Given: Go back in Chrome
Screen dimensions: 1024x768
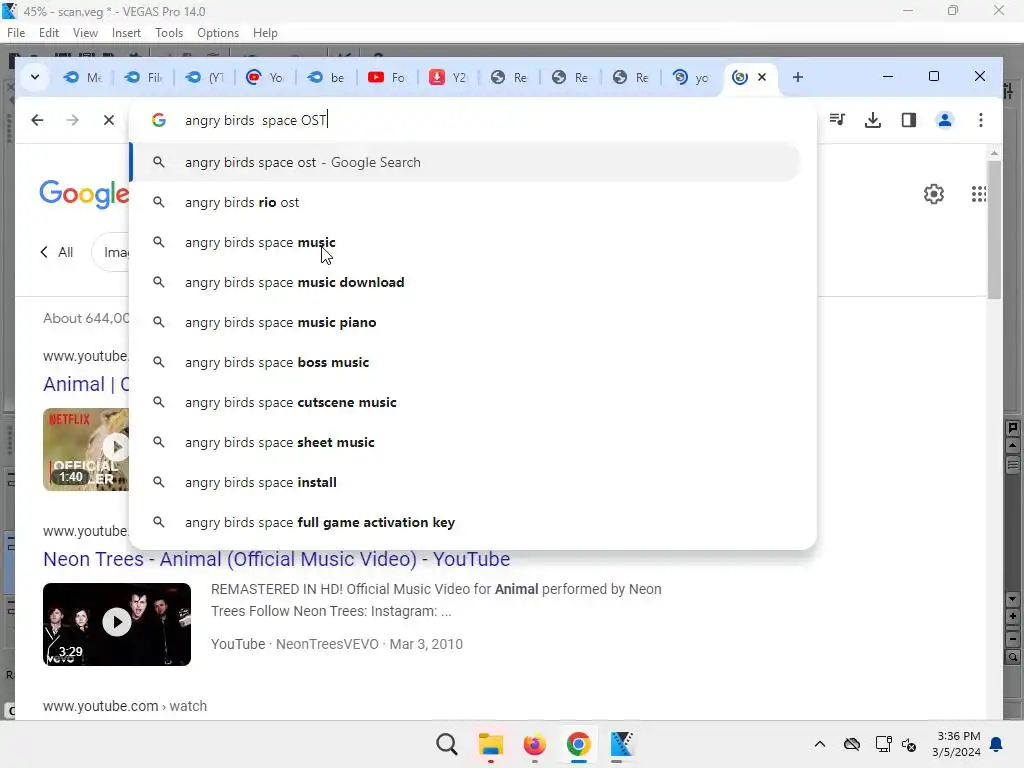Looking at the screenshot, I should point(37,120).
